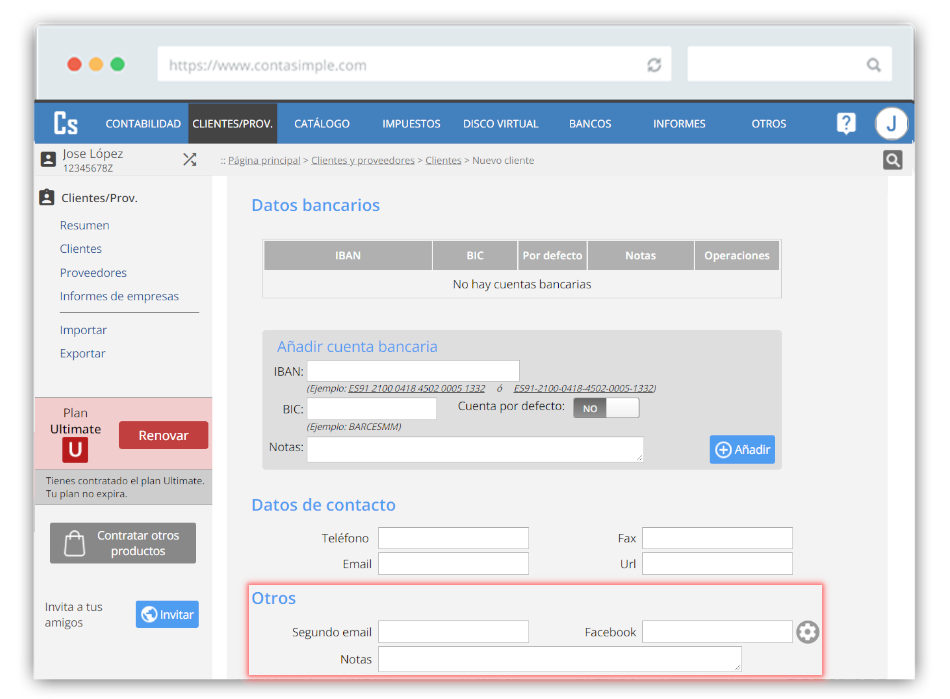Open the help question mark icon
The image size is (950, 699).
(846, 123)
